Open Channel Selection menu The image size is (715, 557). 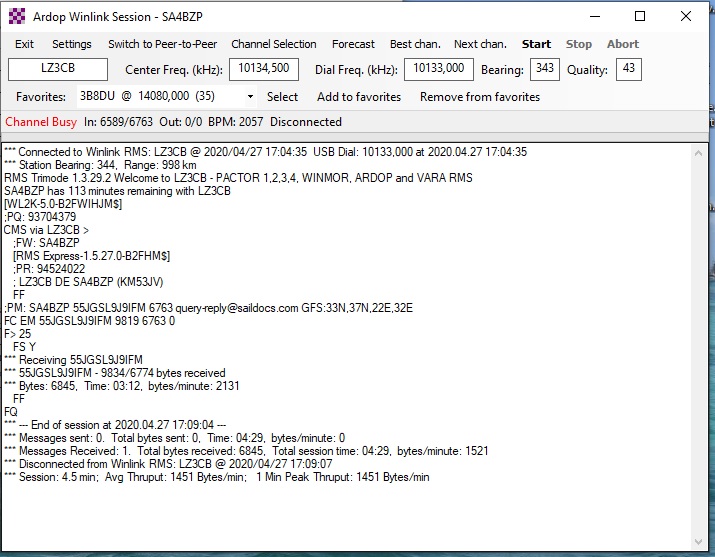[x=274, y=44]
